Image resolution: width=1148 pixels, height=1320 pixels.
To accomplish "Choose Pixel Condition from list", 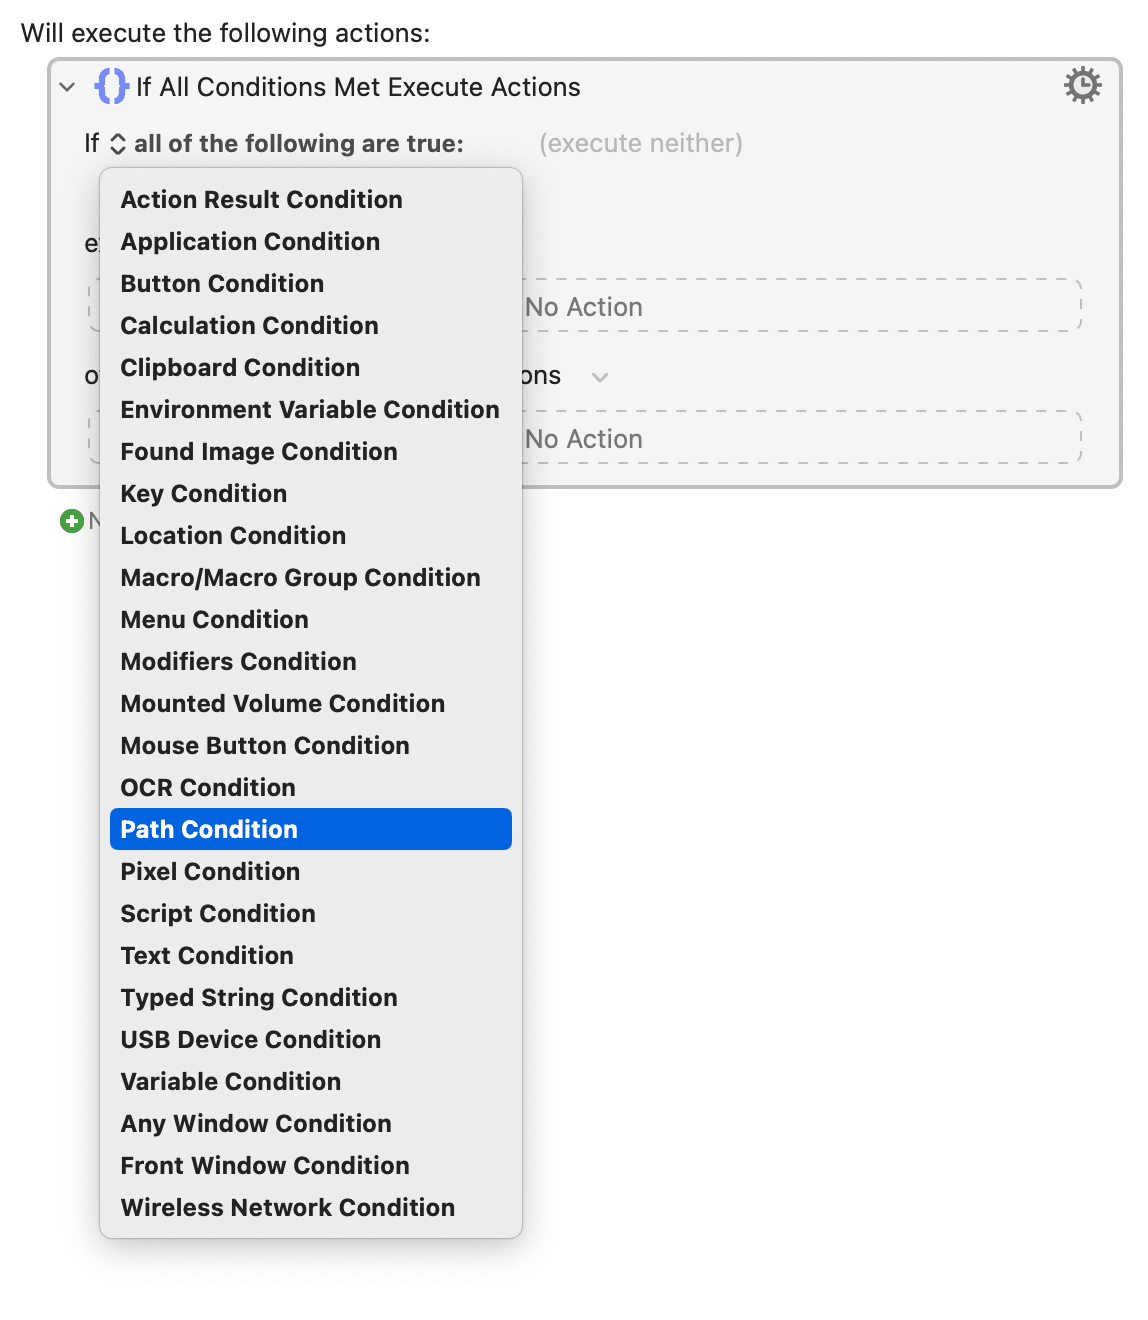I will click(210, 871).
